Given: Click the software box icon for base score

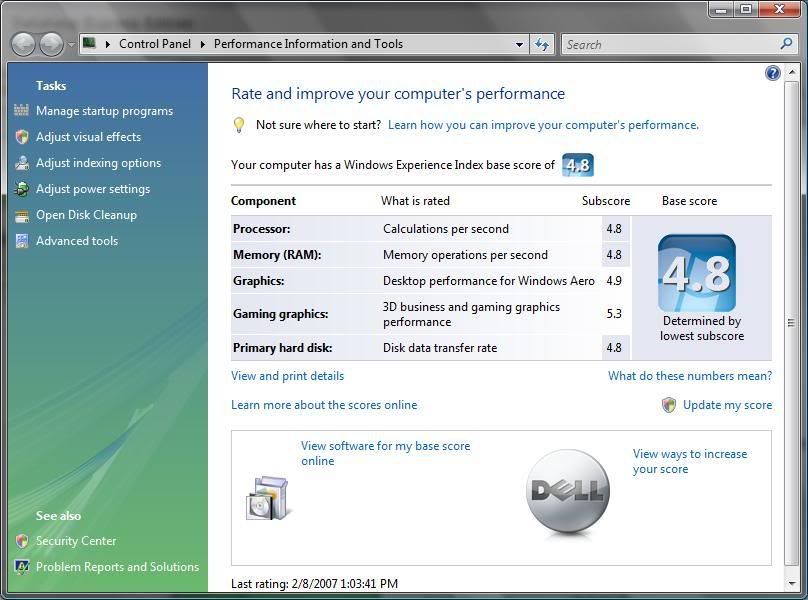Looking at the screenshot, I should tap(267, 497).
